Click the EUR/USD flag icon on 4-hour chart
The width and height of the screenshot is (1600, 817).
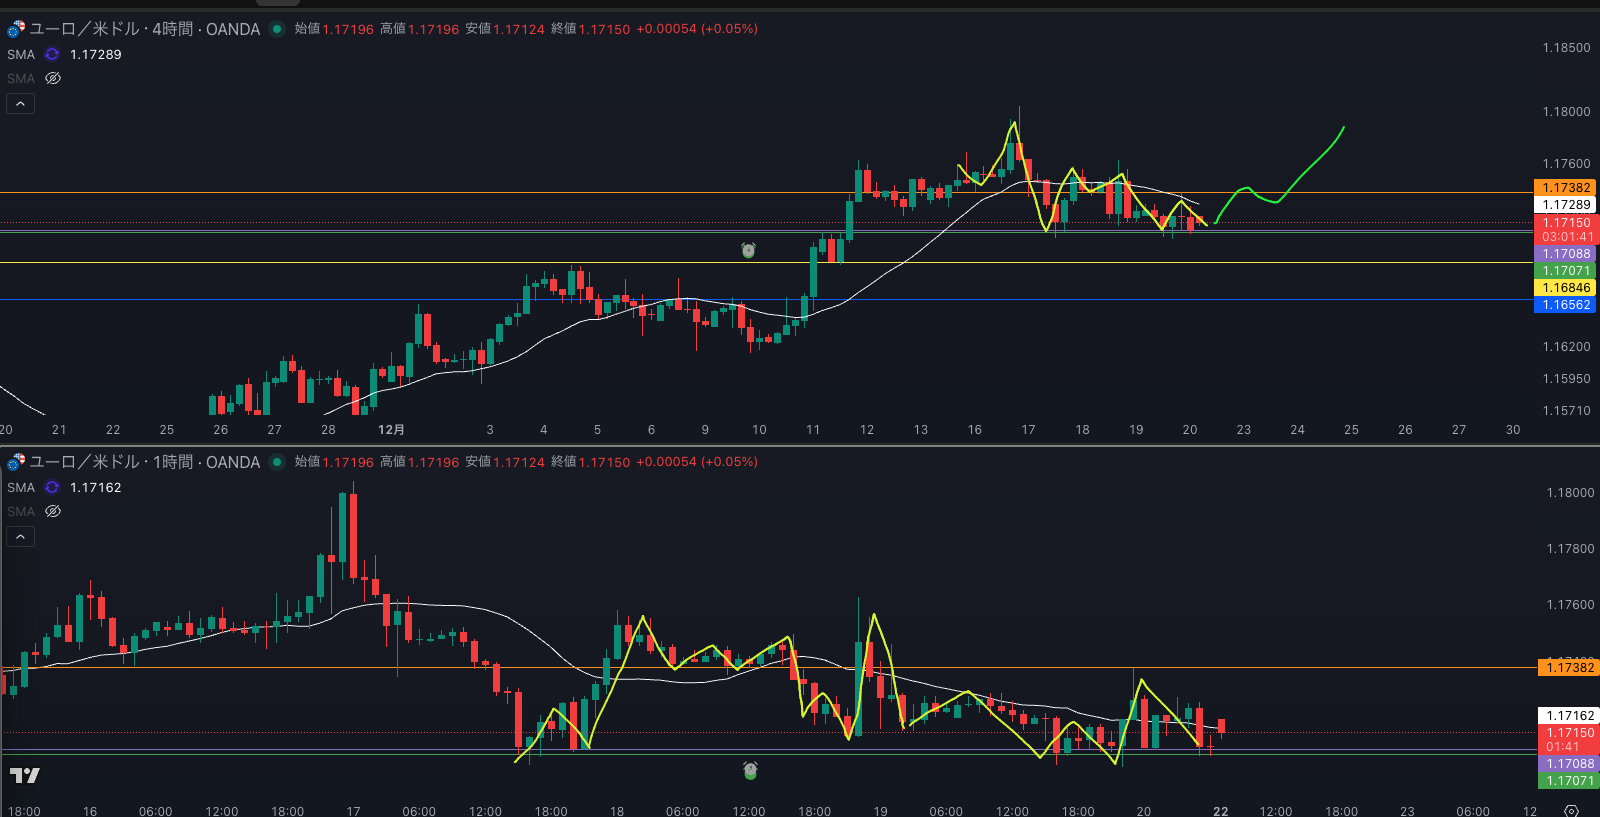click(16, 29)
